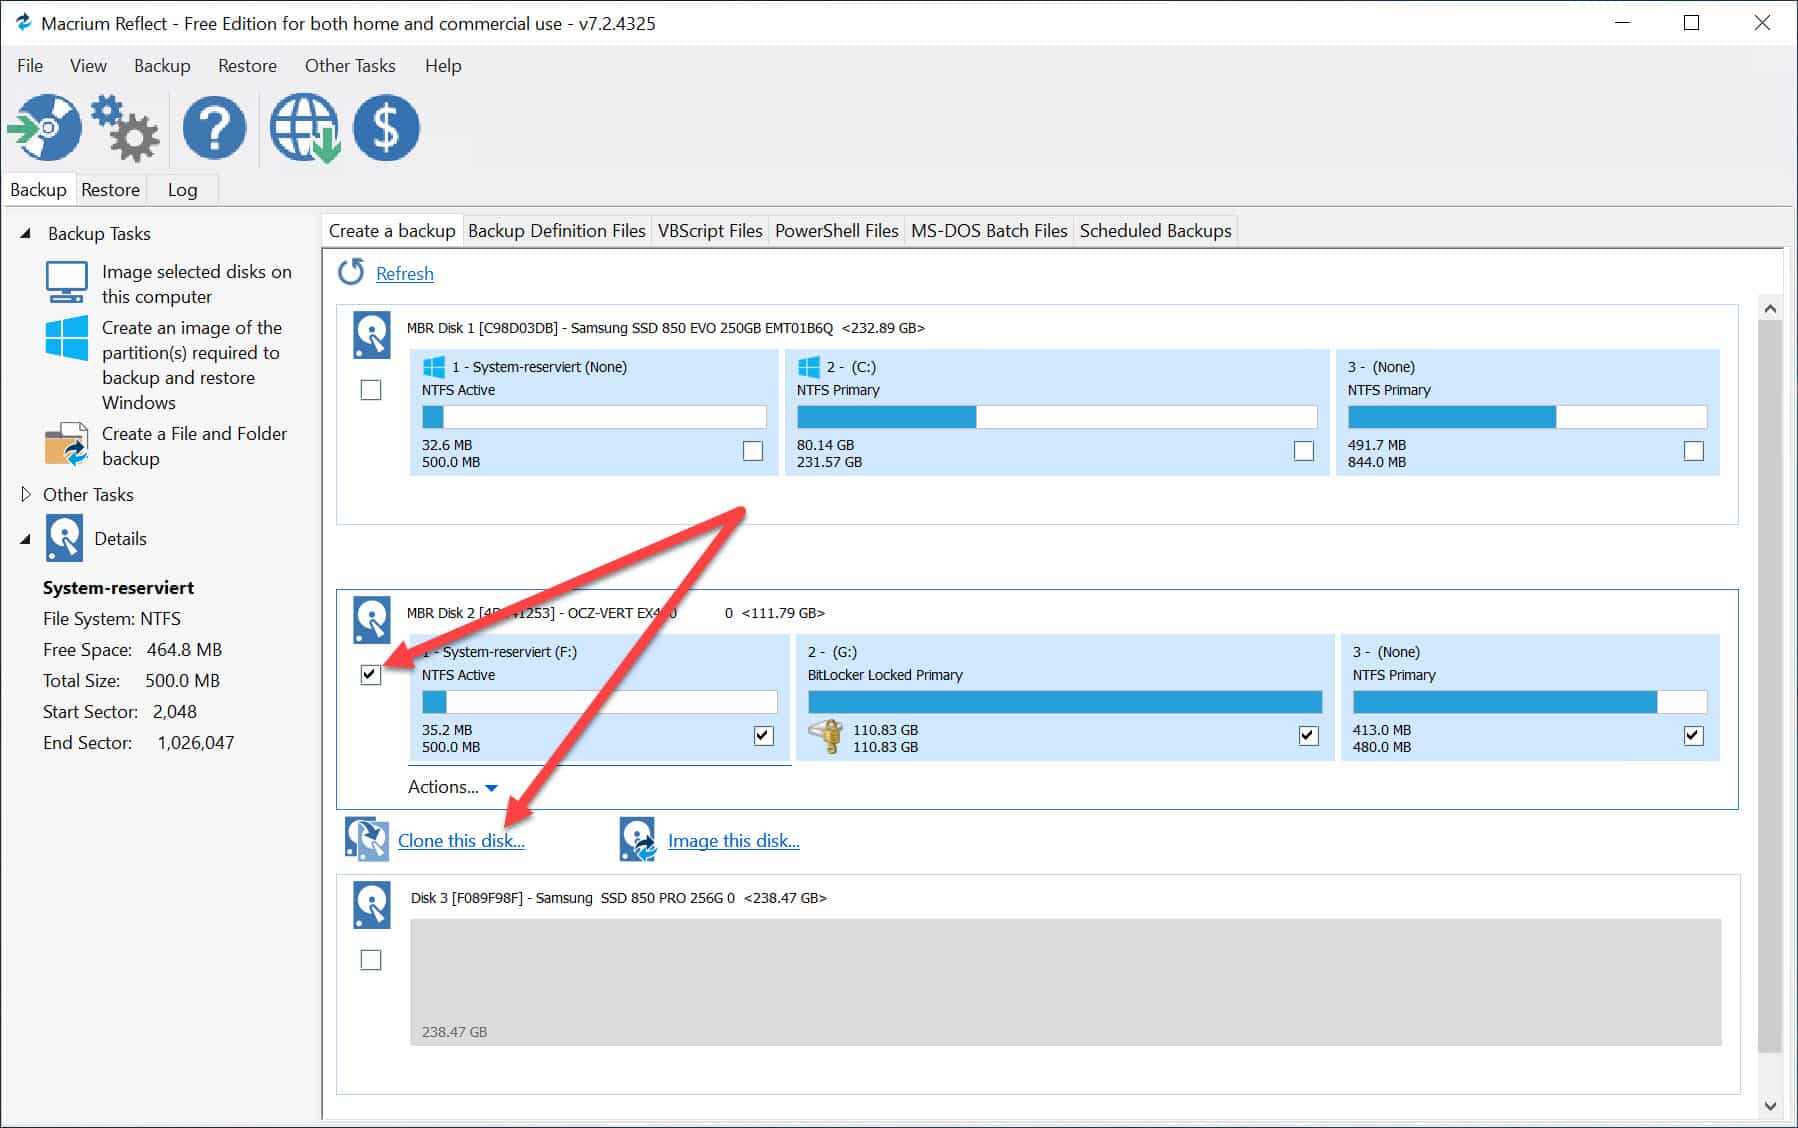This screenshot has height=1128, width=1798.
Task: Open the Other Tasks menu
Action: coord(350,66)
